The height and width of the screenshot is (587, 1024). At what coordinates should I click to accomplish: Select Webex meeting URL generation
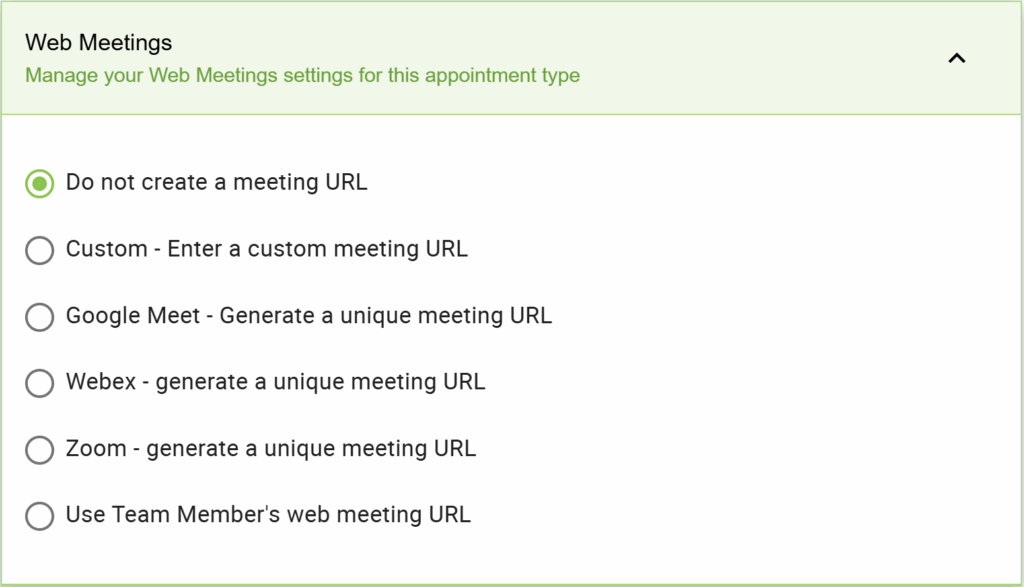coord(39,383)
